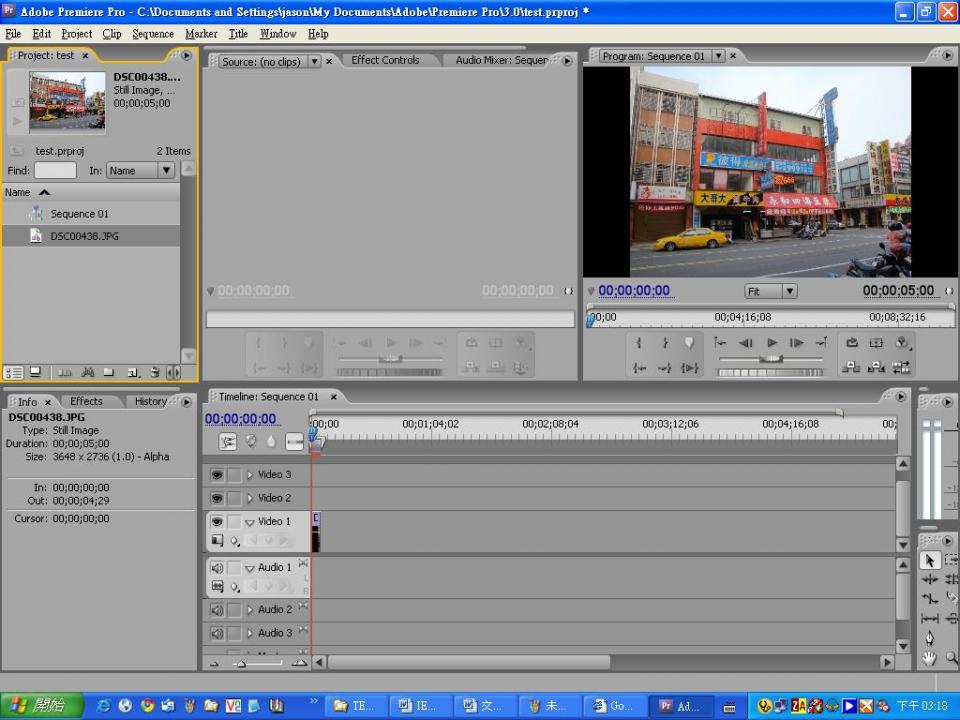Mute the Audio 2 track speaker
This screenshot has height=720, width=960.
217,610
